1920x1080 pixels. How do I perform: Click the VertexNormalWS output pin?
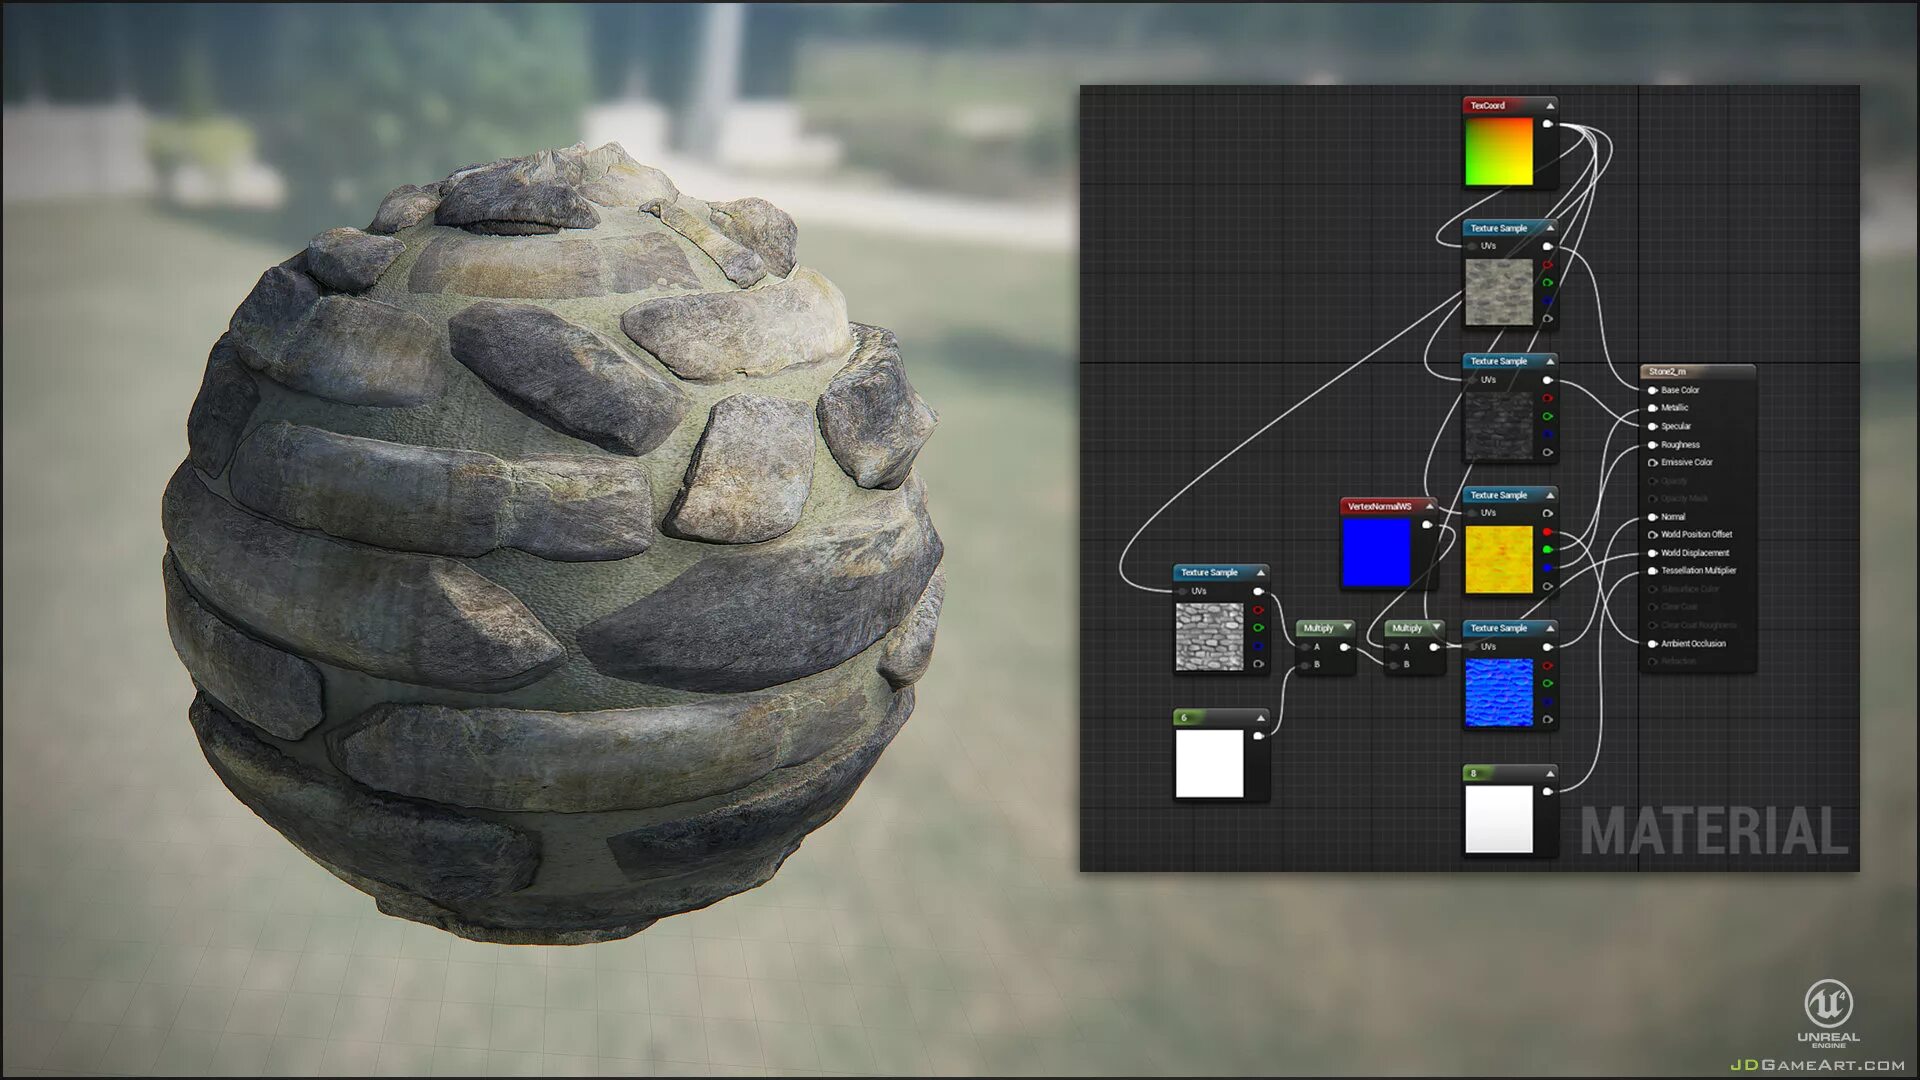[x=1427, y=525]
